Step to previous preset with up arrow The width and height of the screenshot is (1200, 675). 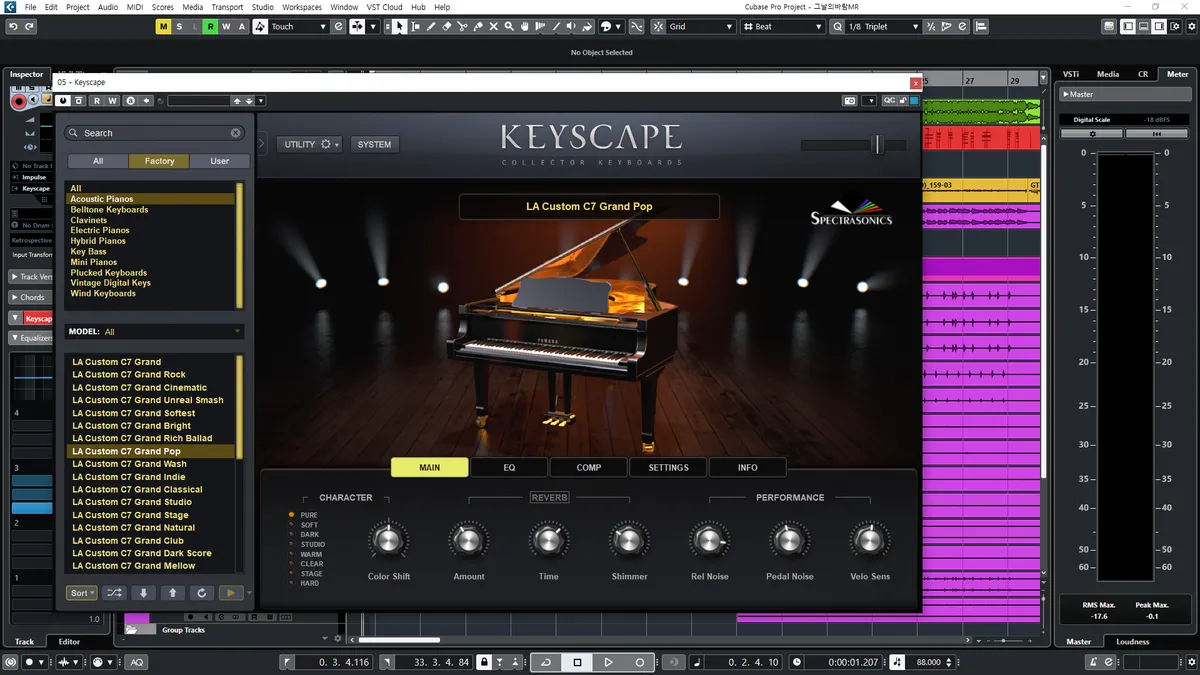pos(173,593)
